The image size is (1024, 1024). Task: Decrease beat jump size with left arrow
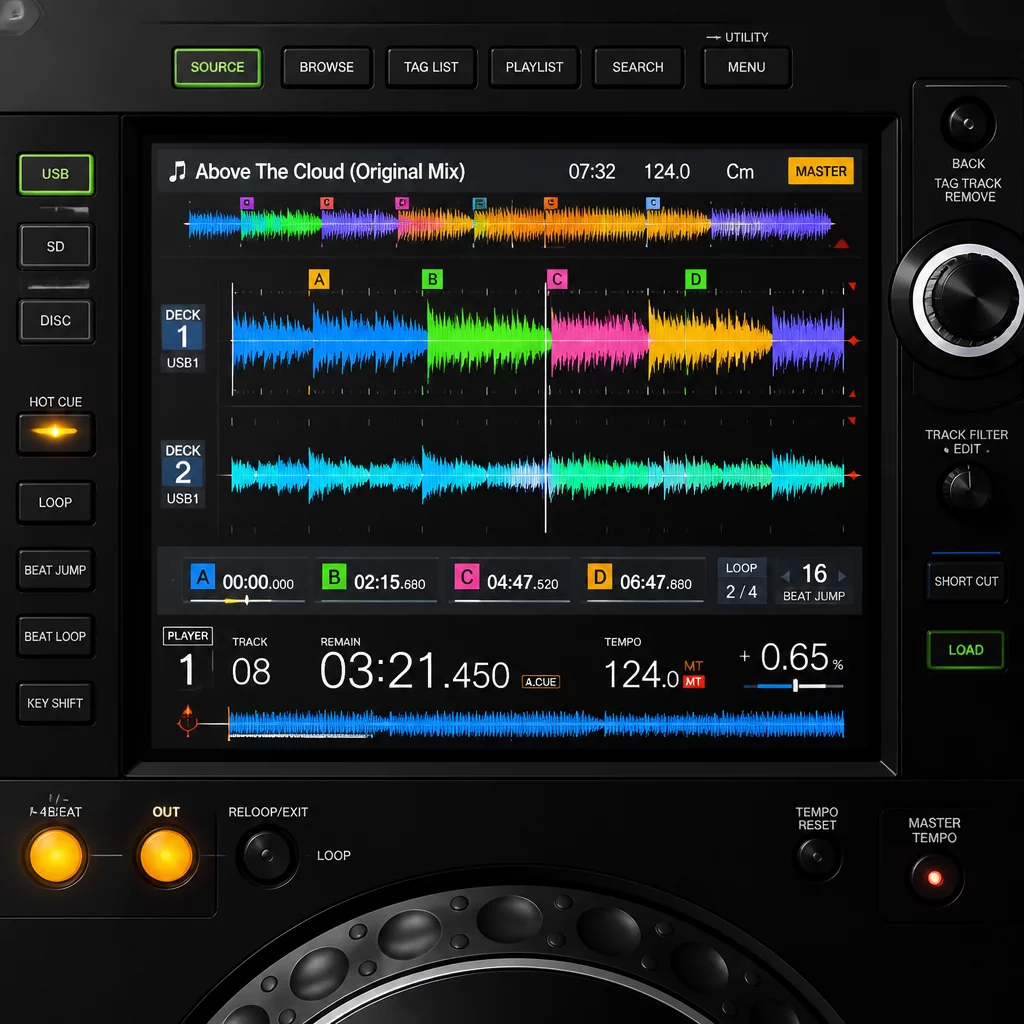786,576
